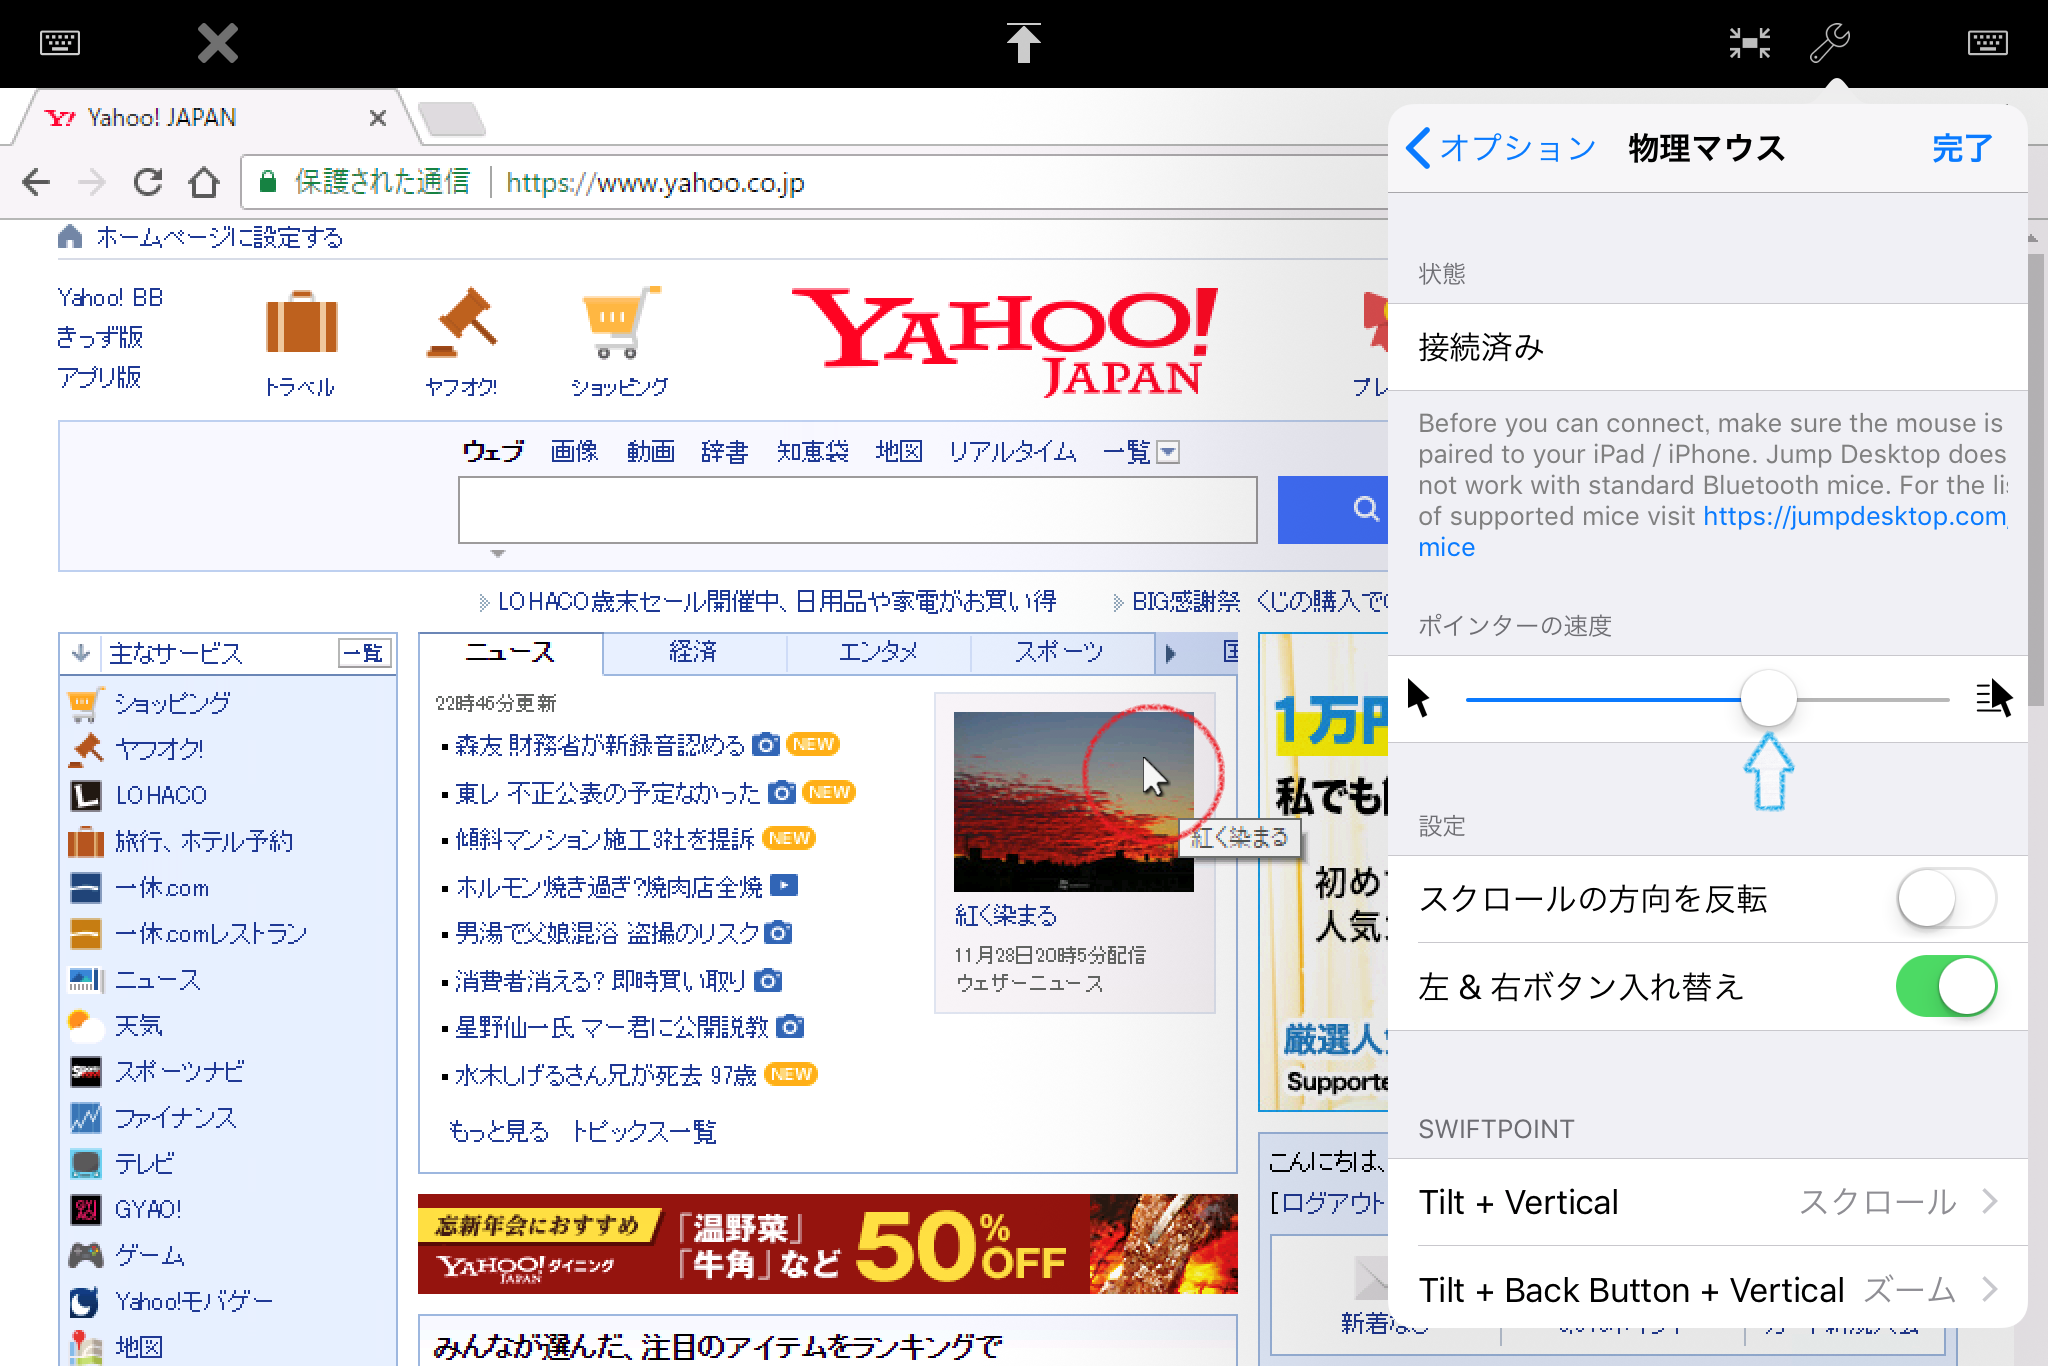Click the 地図 search category
The image size is (2048, 1366).
[899, 452]
